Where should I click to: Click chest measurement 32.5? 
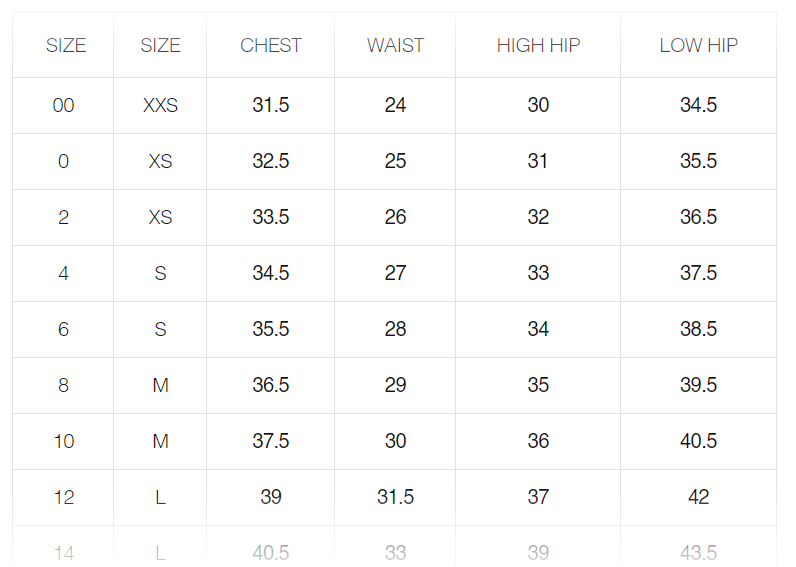(x=271, y=161)
